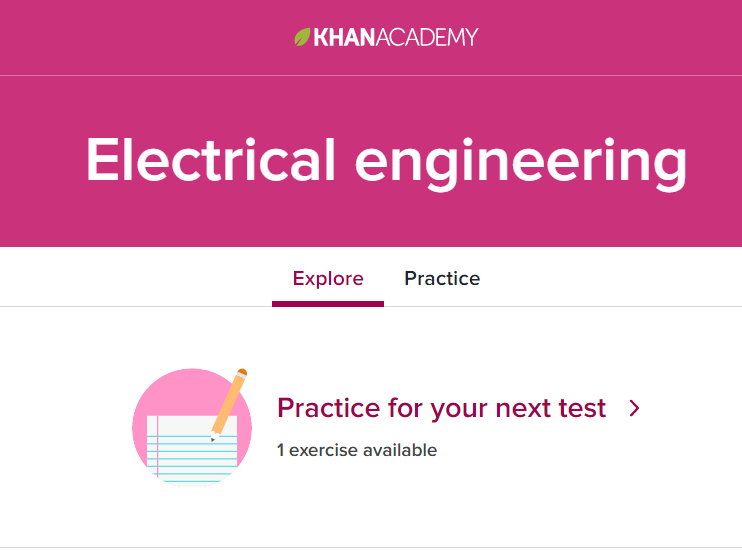Switch to the Practice tab

[x=442, y=278]
